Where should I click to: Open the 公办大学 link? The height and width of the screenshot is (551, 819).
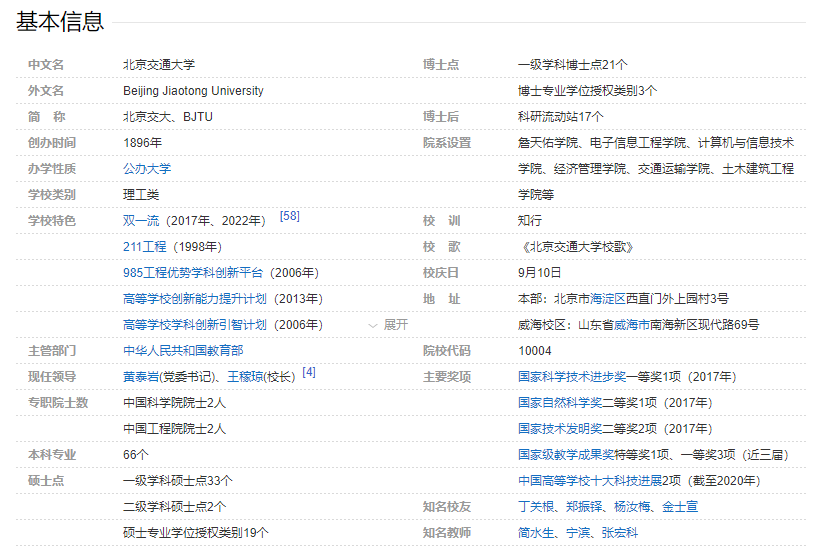(147, 169)
